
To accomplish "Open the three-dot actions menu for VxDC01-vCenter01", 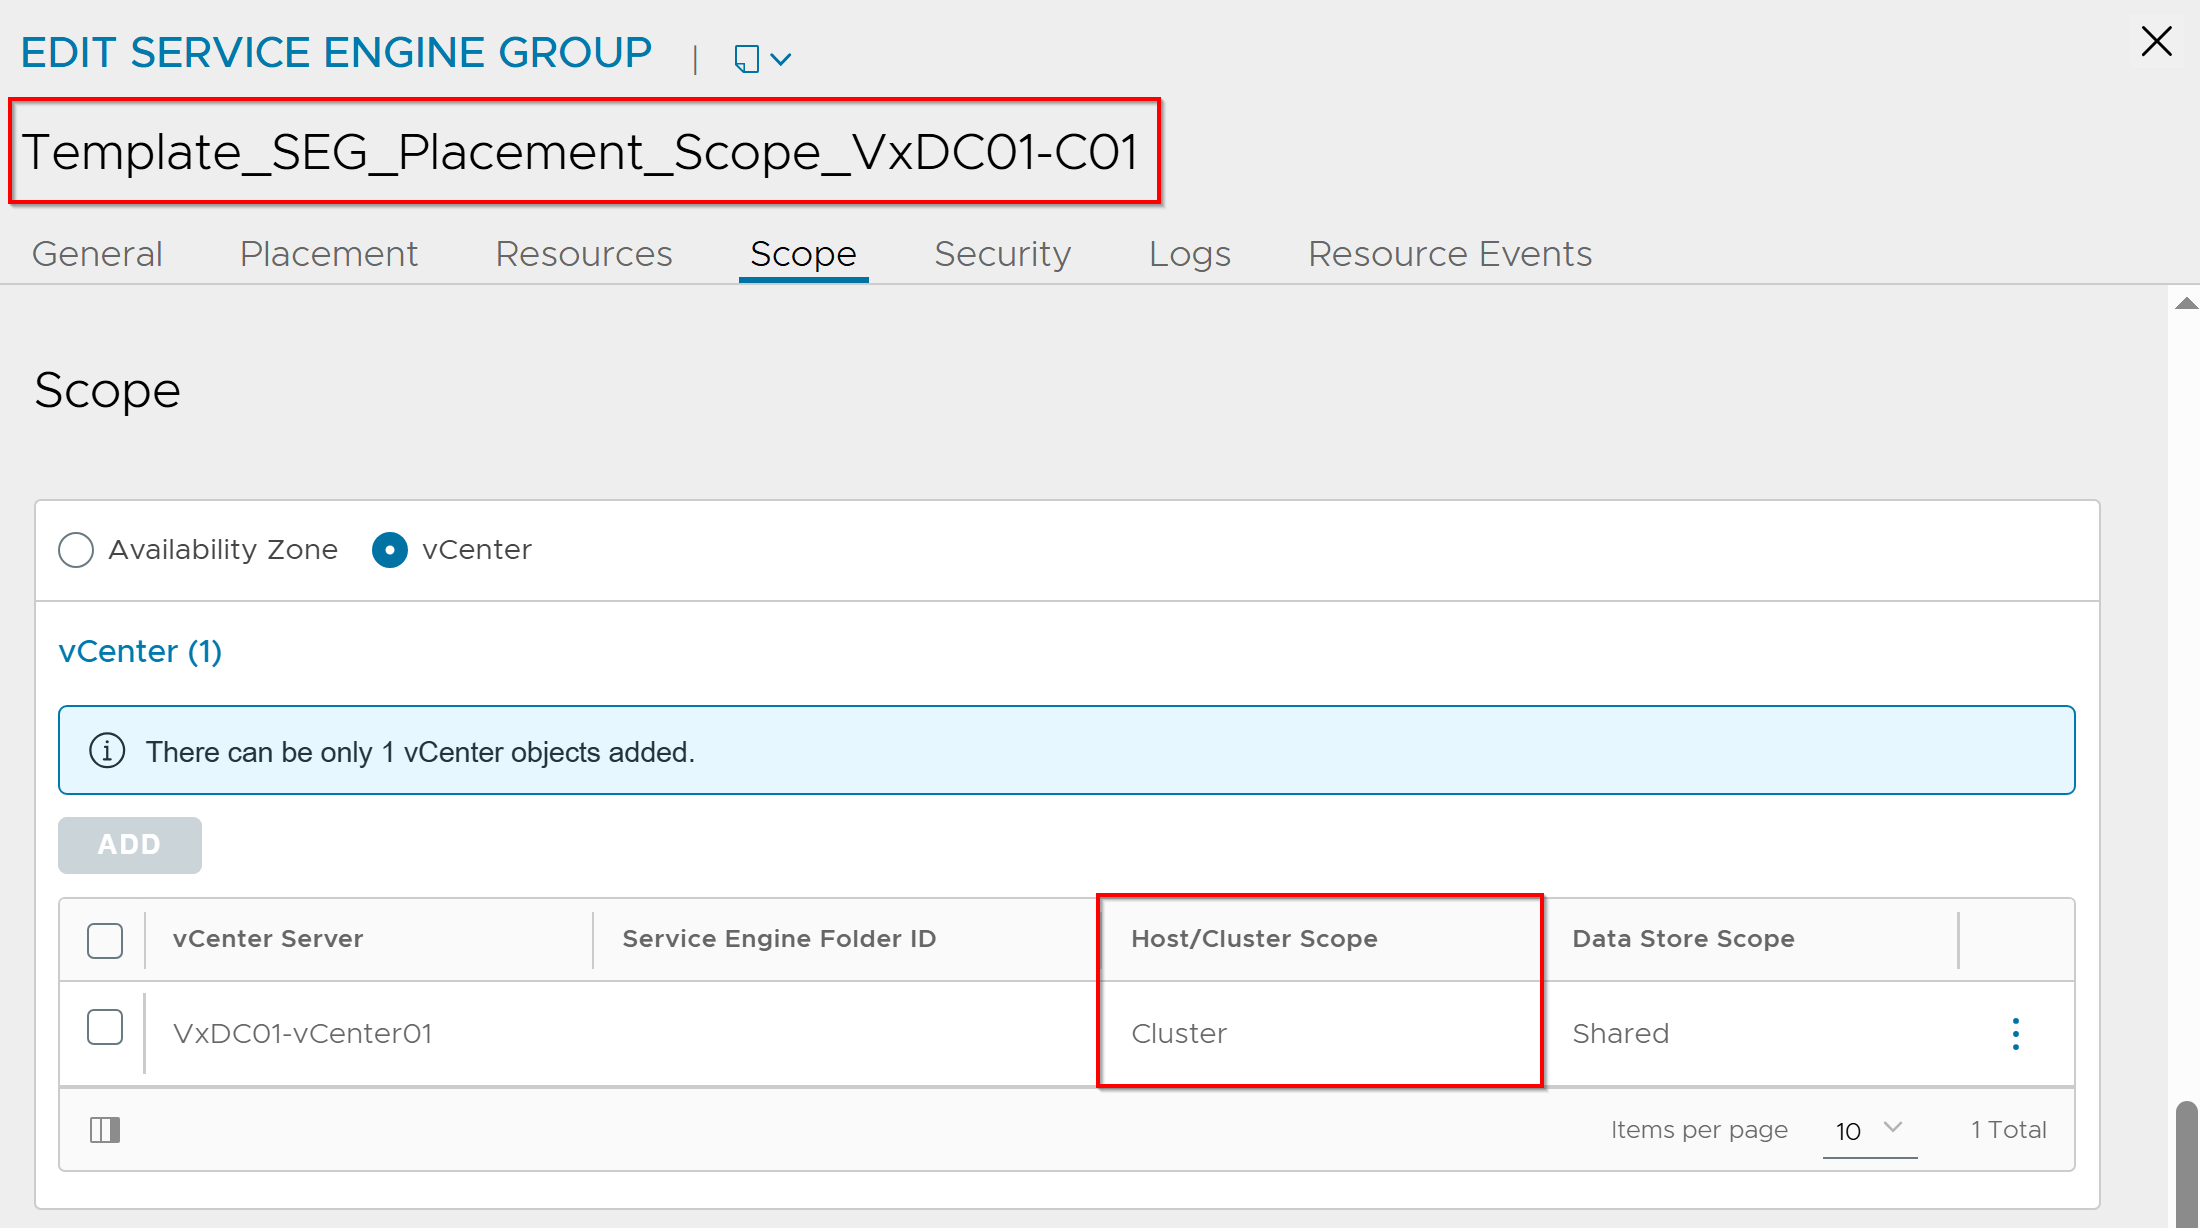I will tap(2015, 1033).
